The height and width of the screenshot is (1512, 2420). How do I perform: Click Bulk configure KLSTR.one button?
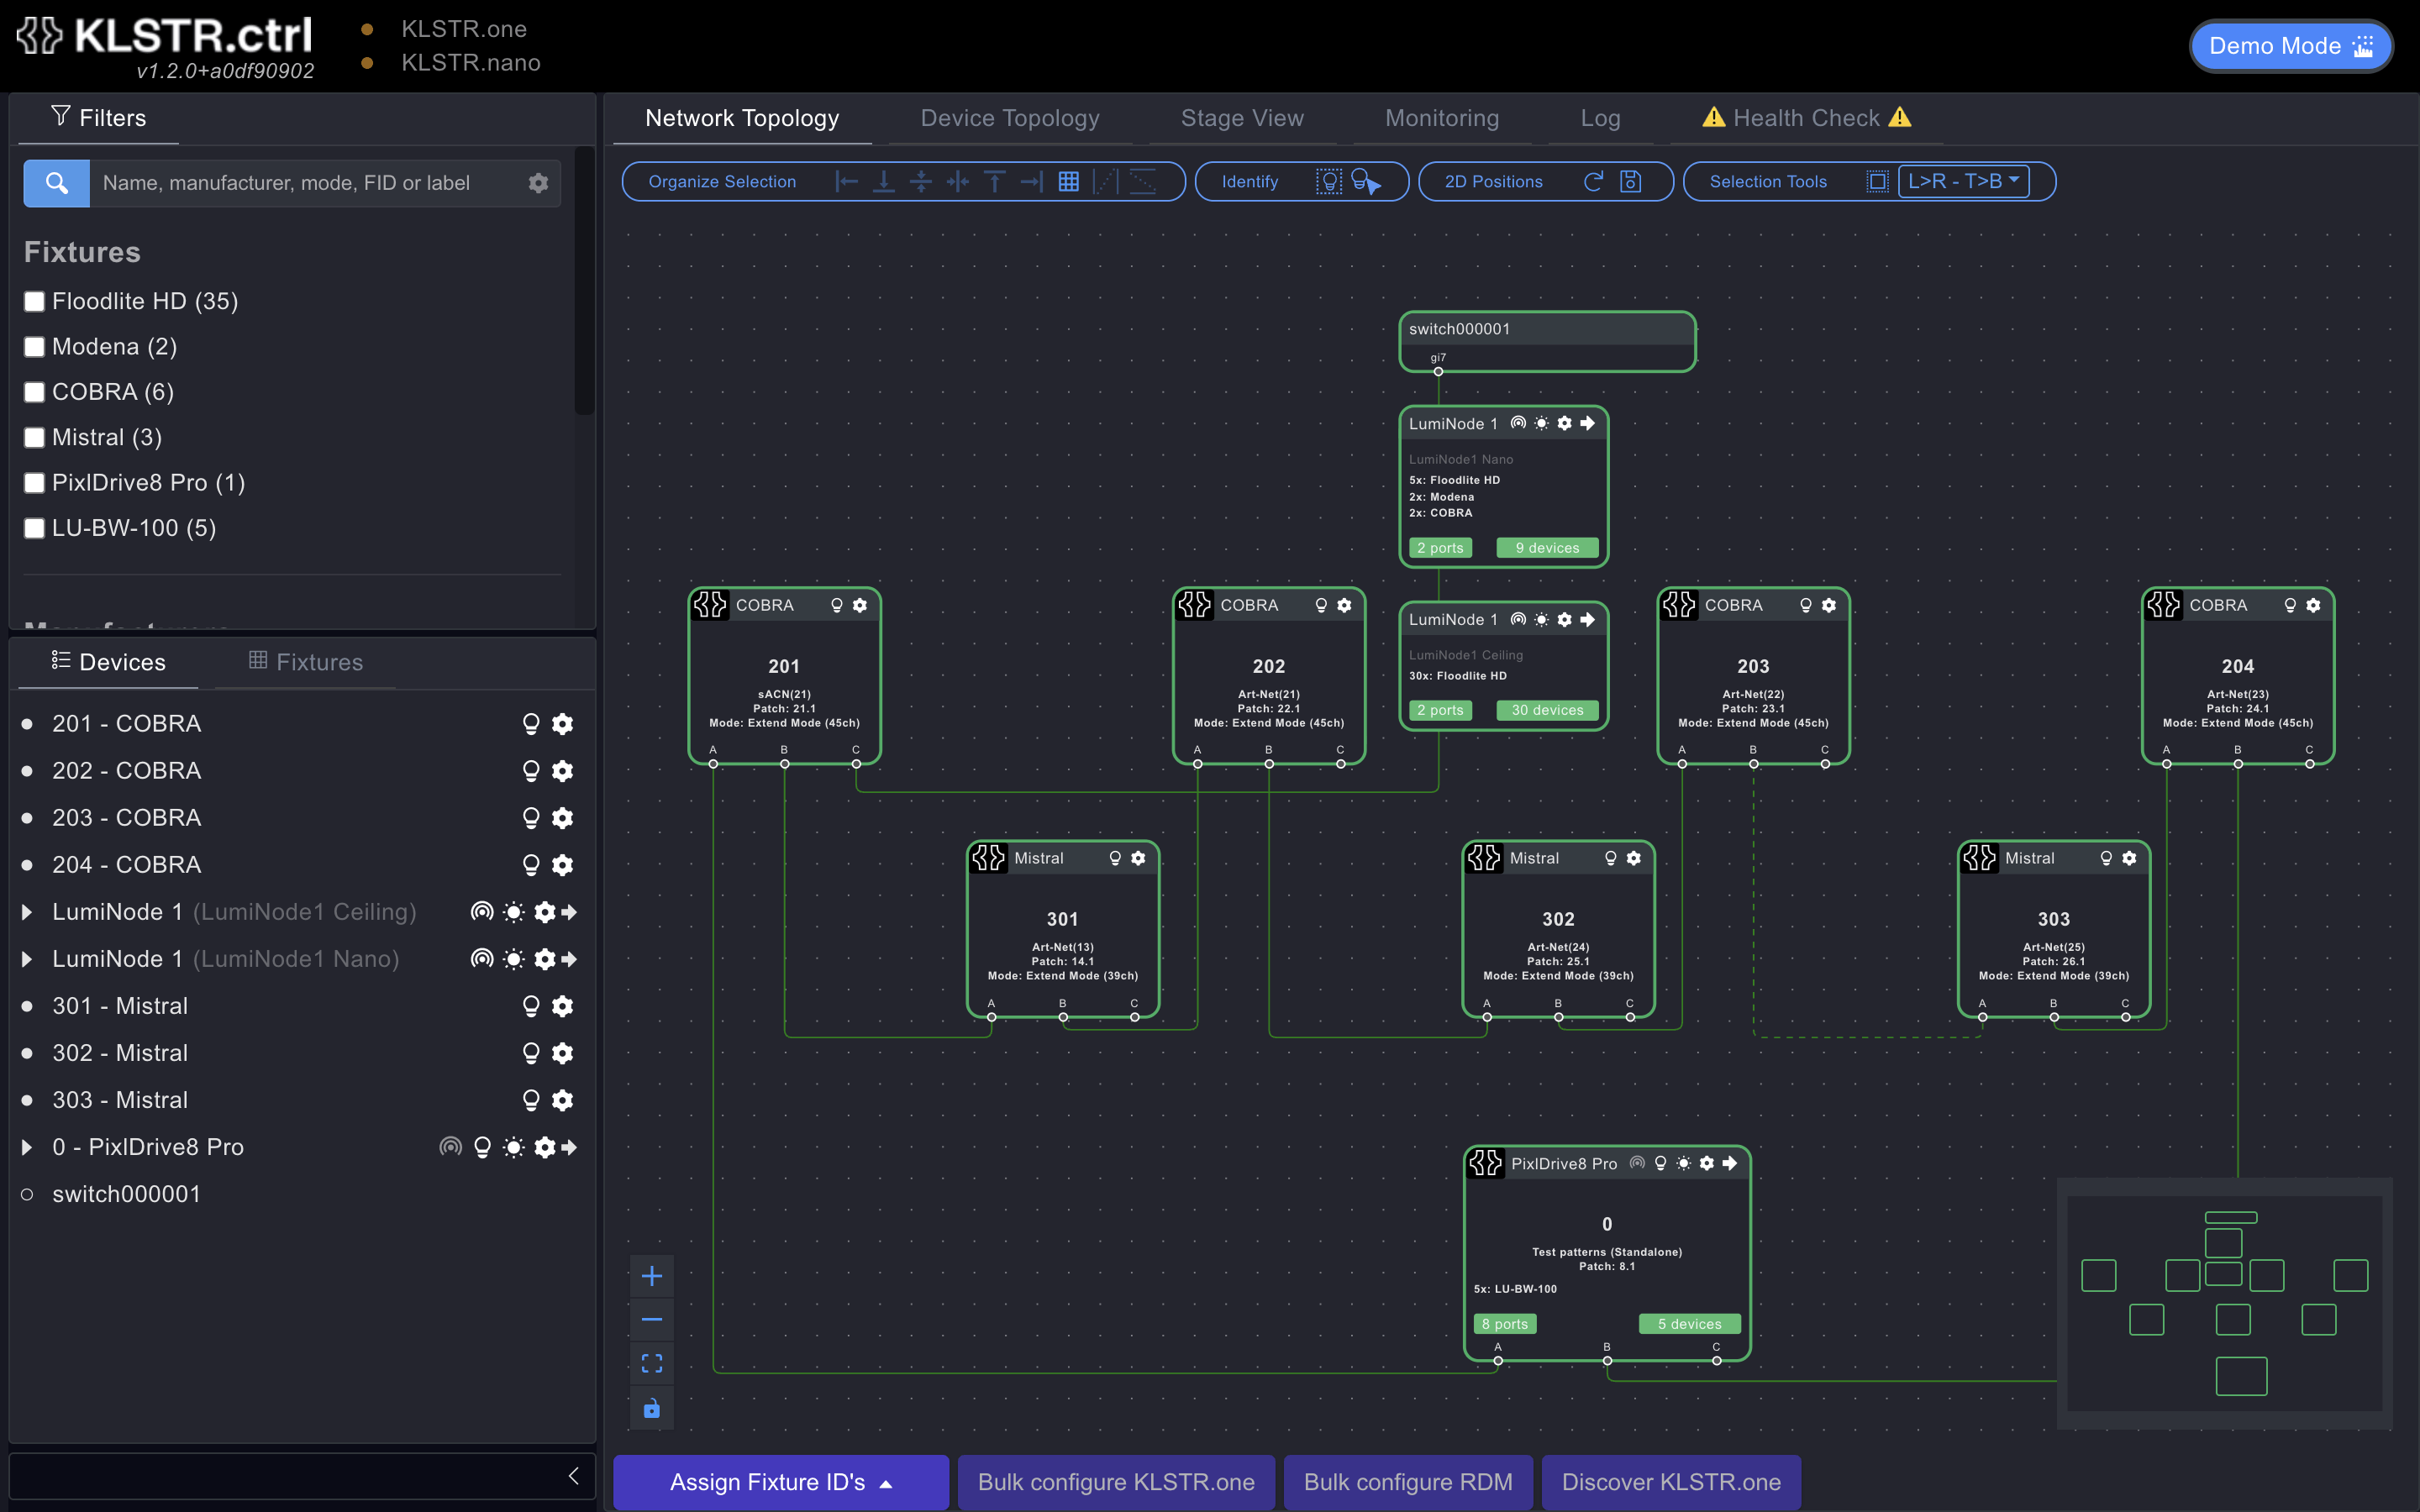1116,1482
